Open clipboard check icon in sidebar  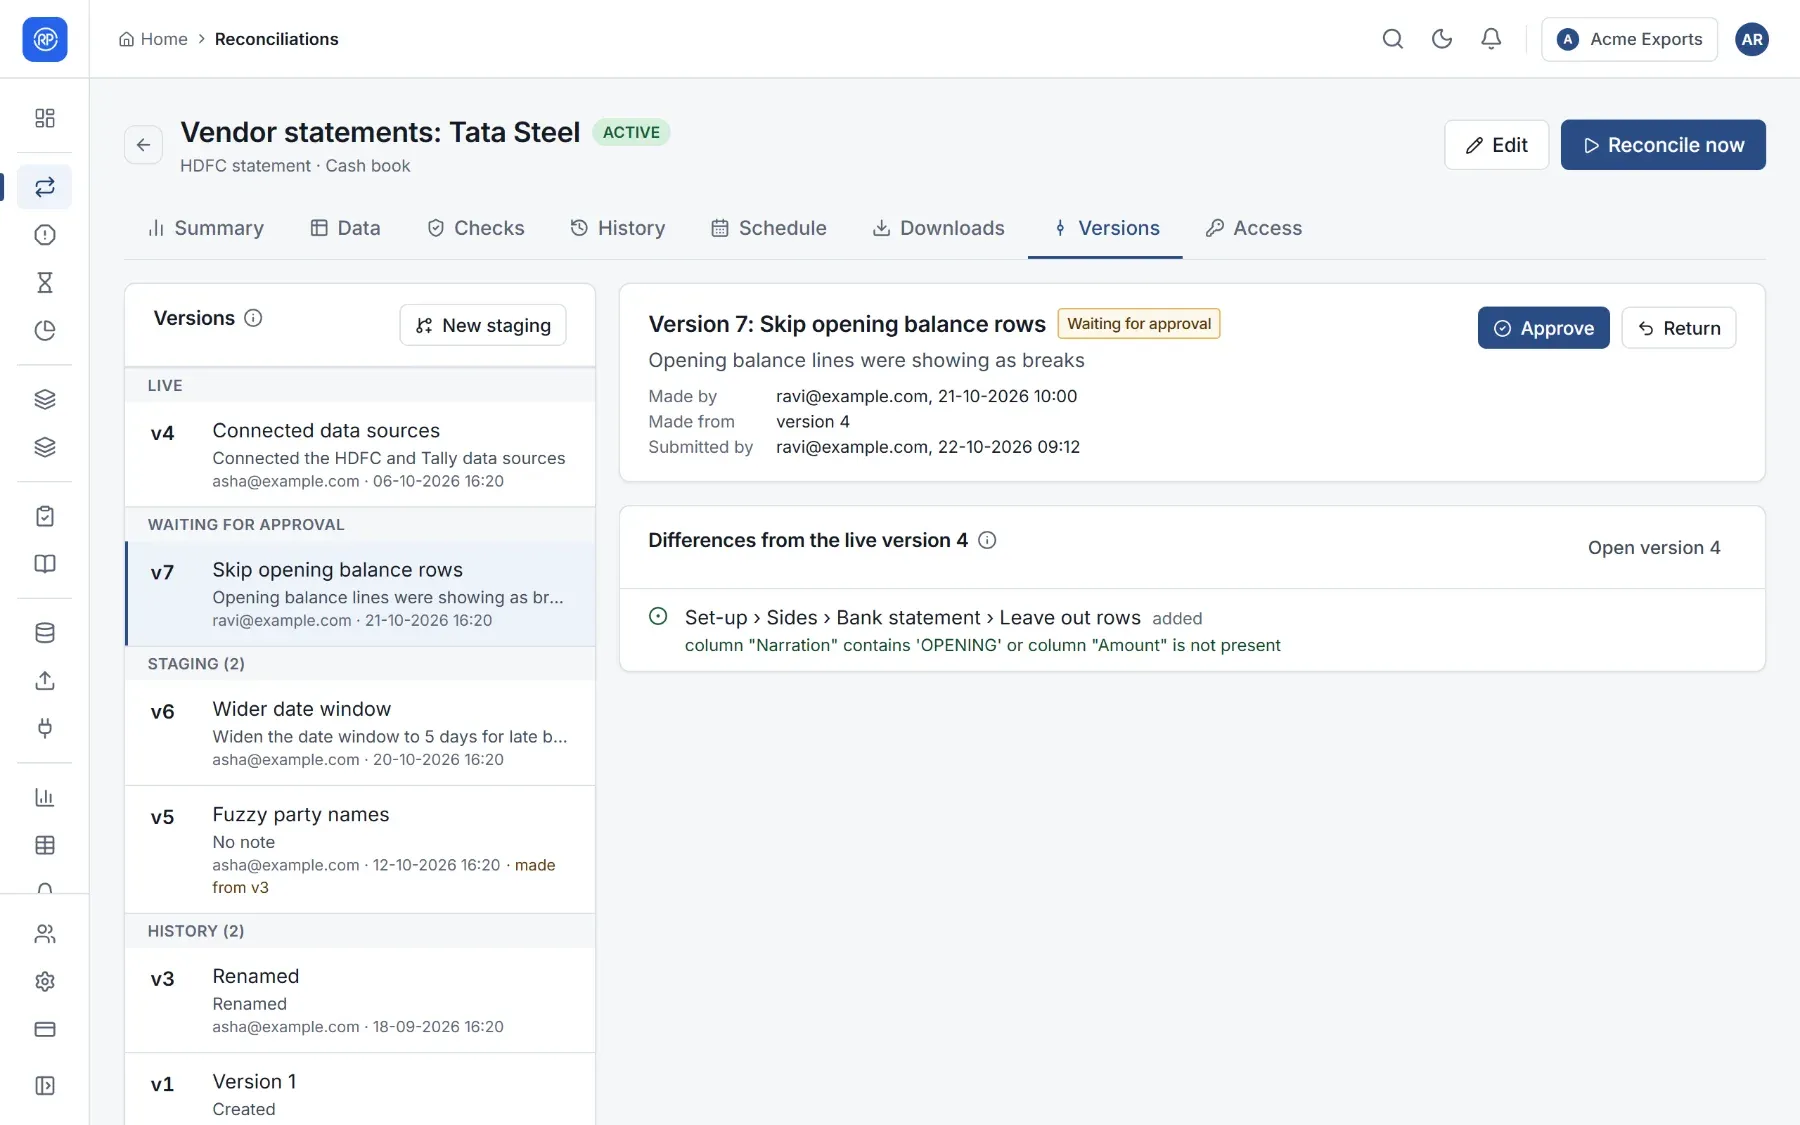pos(45,516)
